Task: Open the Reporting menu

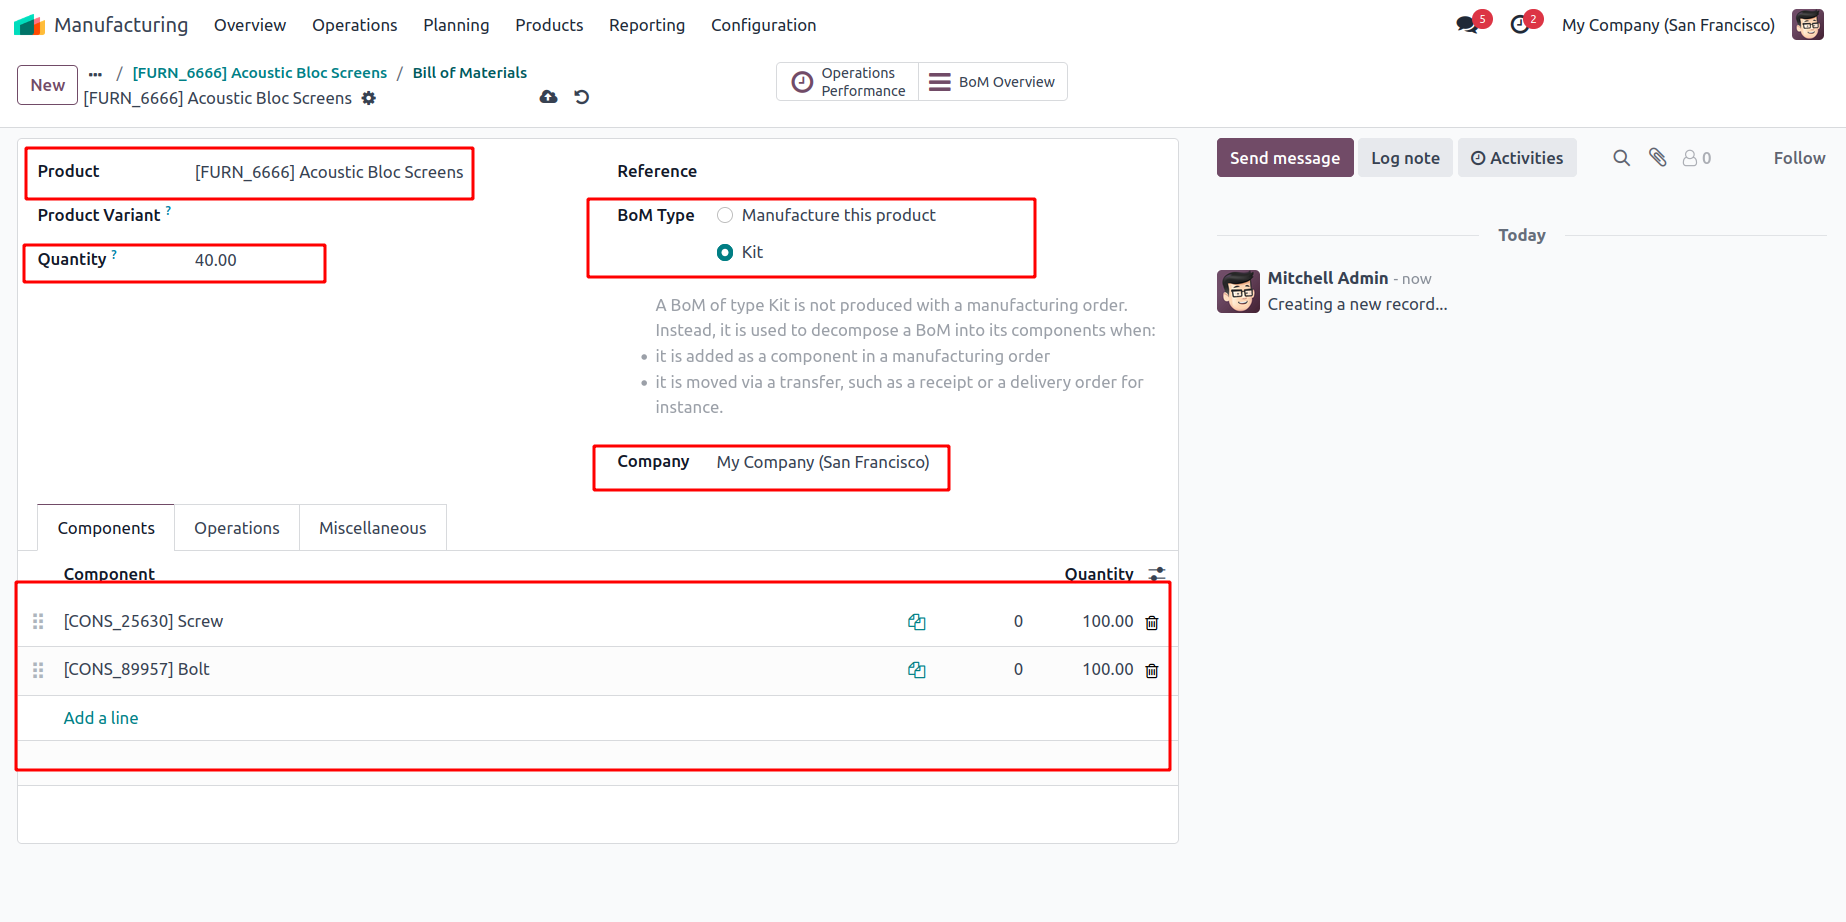Action: pyautogui.click(x=647, y=25)
